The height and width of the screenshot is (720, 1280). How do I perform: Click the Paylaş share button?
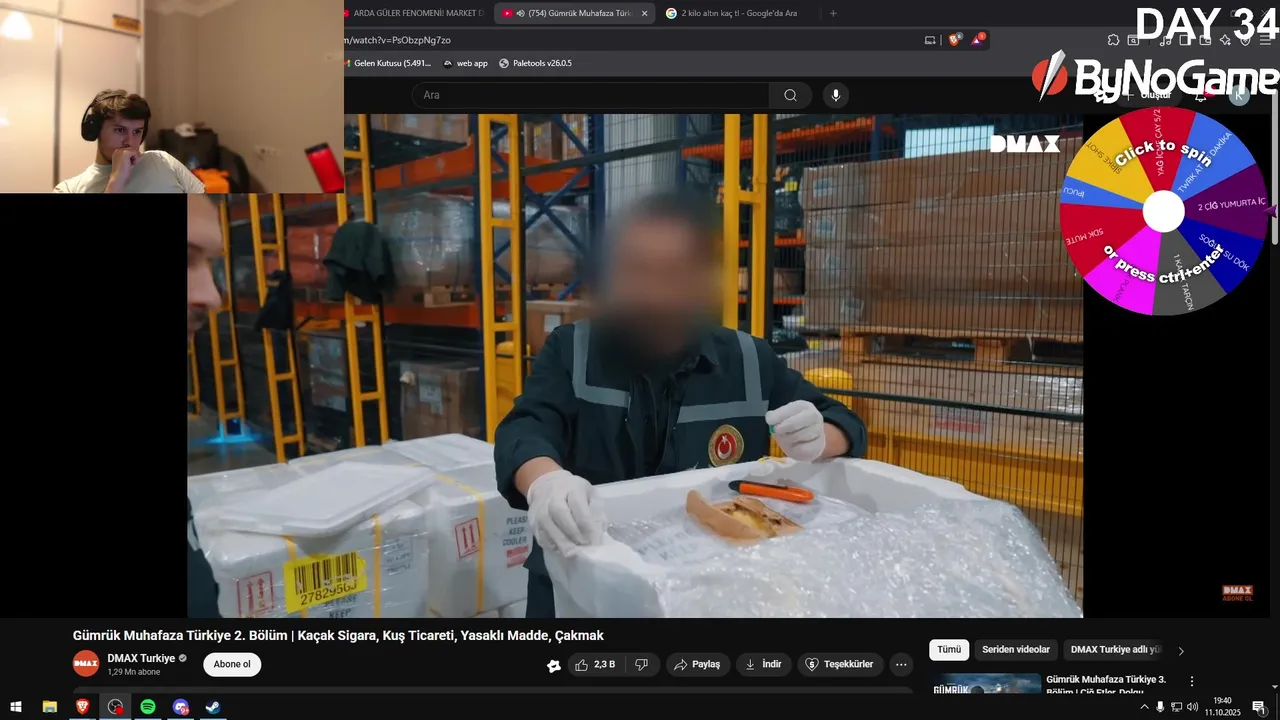(697, 664)
